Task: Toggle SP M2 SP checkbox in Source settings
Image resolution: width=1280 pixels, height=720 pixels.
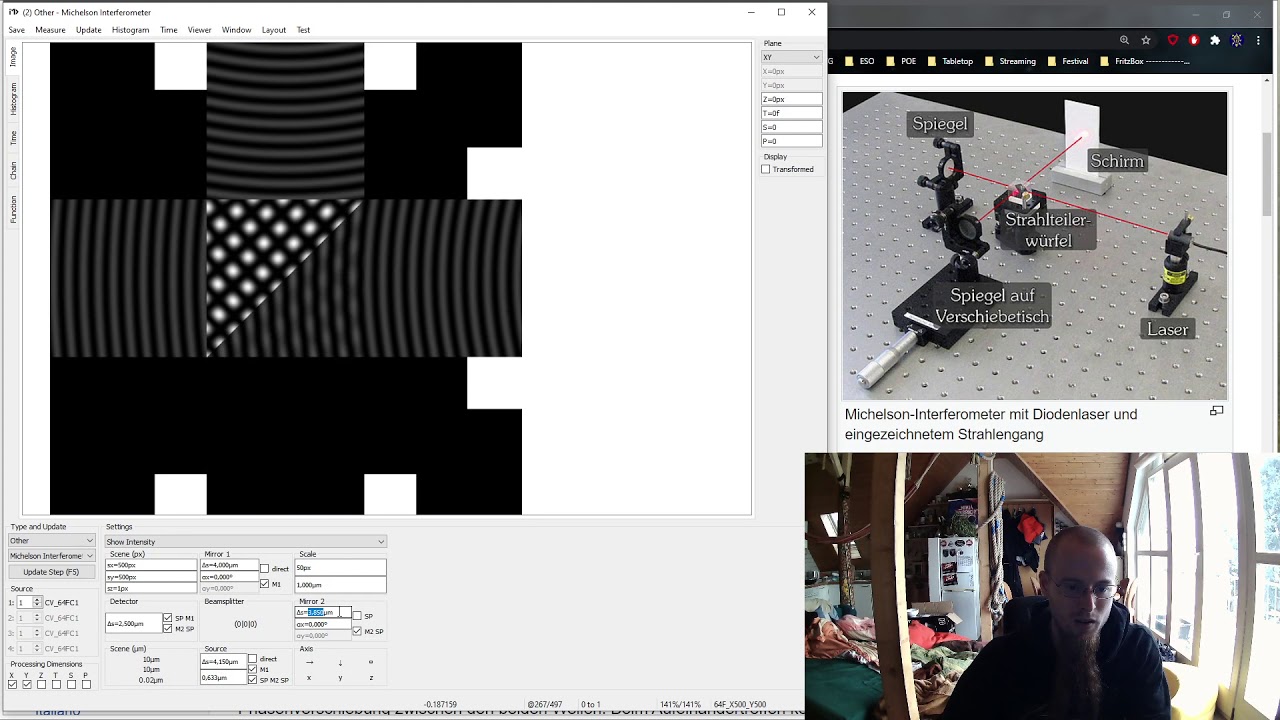Action: click(252, 680)
